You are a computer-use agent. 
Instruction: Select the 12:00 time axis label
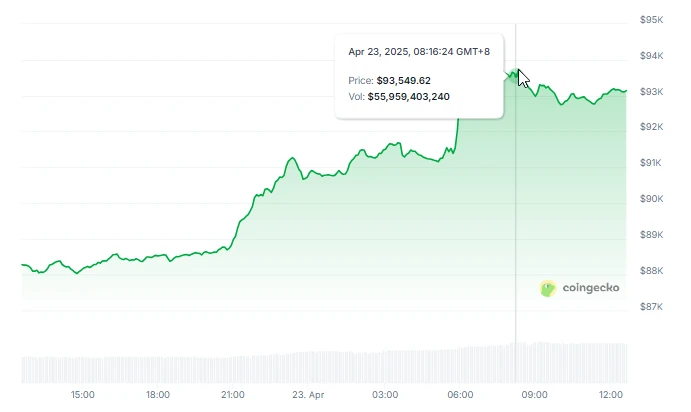tap(611, 394)
